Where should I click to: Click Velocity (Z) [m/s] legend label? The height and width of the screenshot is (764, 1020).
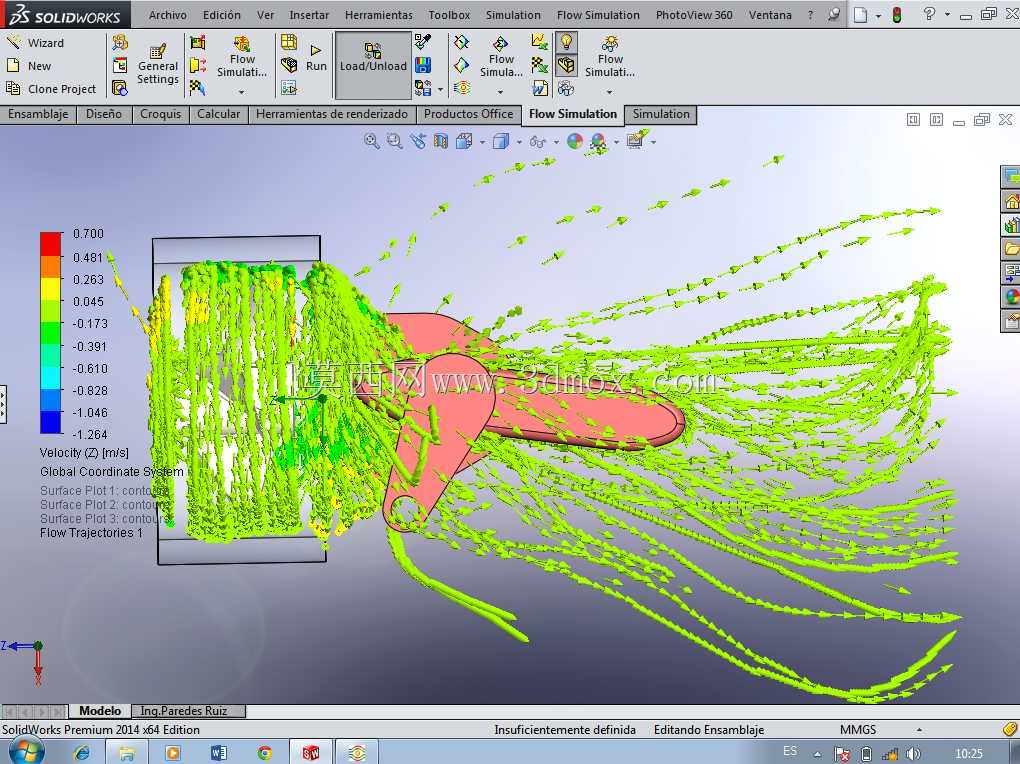84,452
